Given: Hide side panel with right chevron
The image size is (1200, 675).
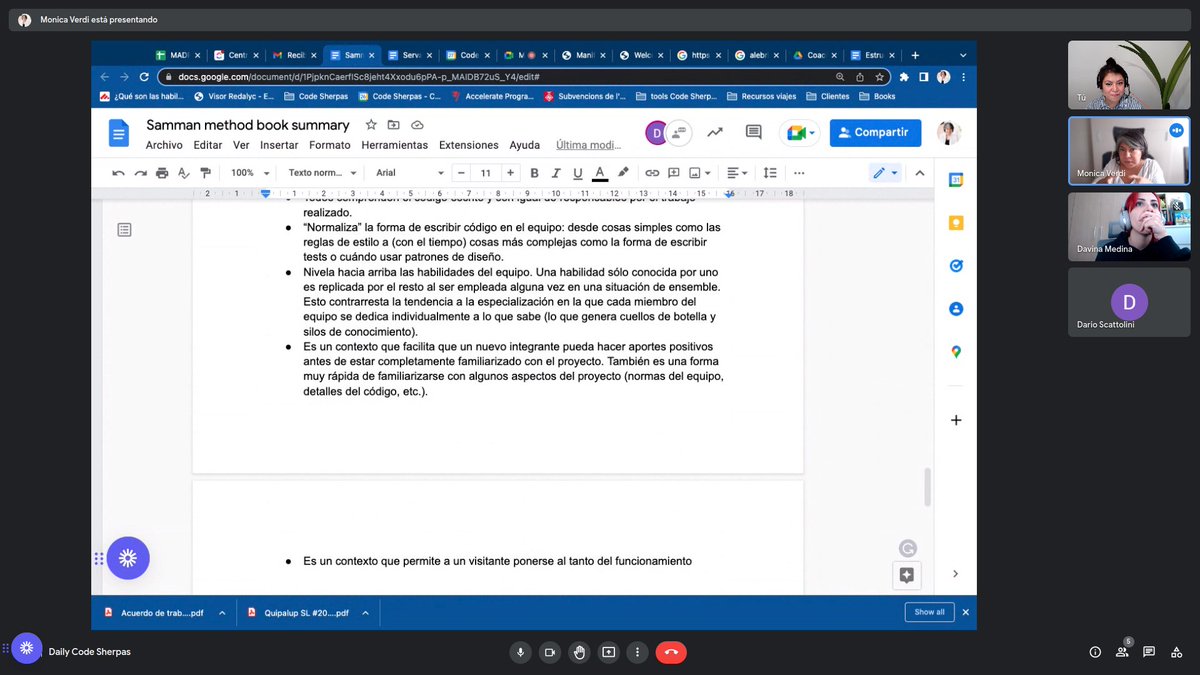Looking at the screenshot, I should coord(956,574).
